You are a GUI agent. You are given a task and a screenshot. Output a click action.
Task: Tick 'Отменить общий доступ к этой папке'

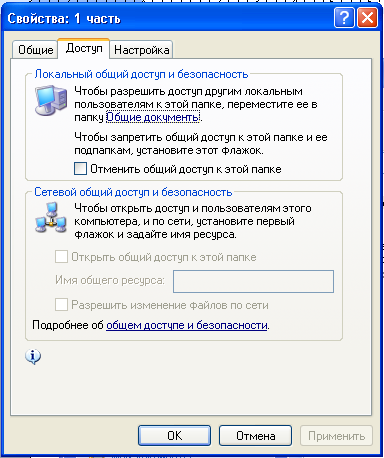click(x=80, y=169)
